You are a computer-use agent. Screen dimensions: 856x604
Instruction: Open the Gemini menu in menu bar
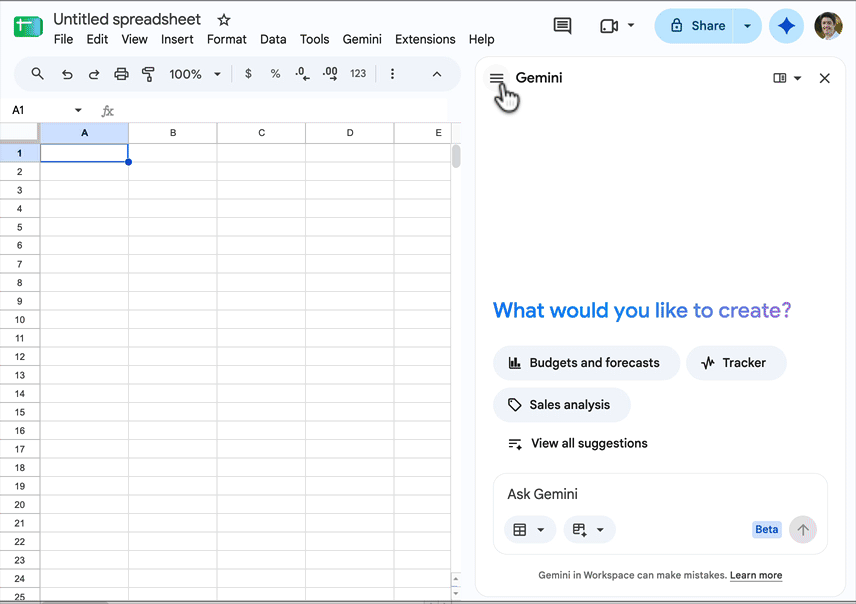[x=362, y=39]
